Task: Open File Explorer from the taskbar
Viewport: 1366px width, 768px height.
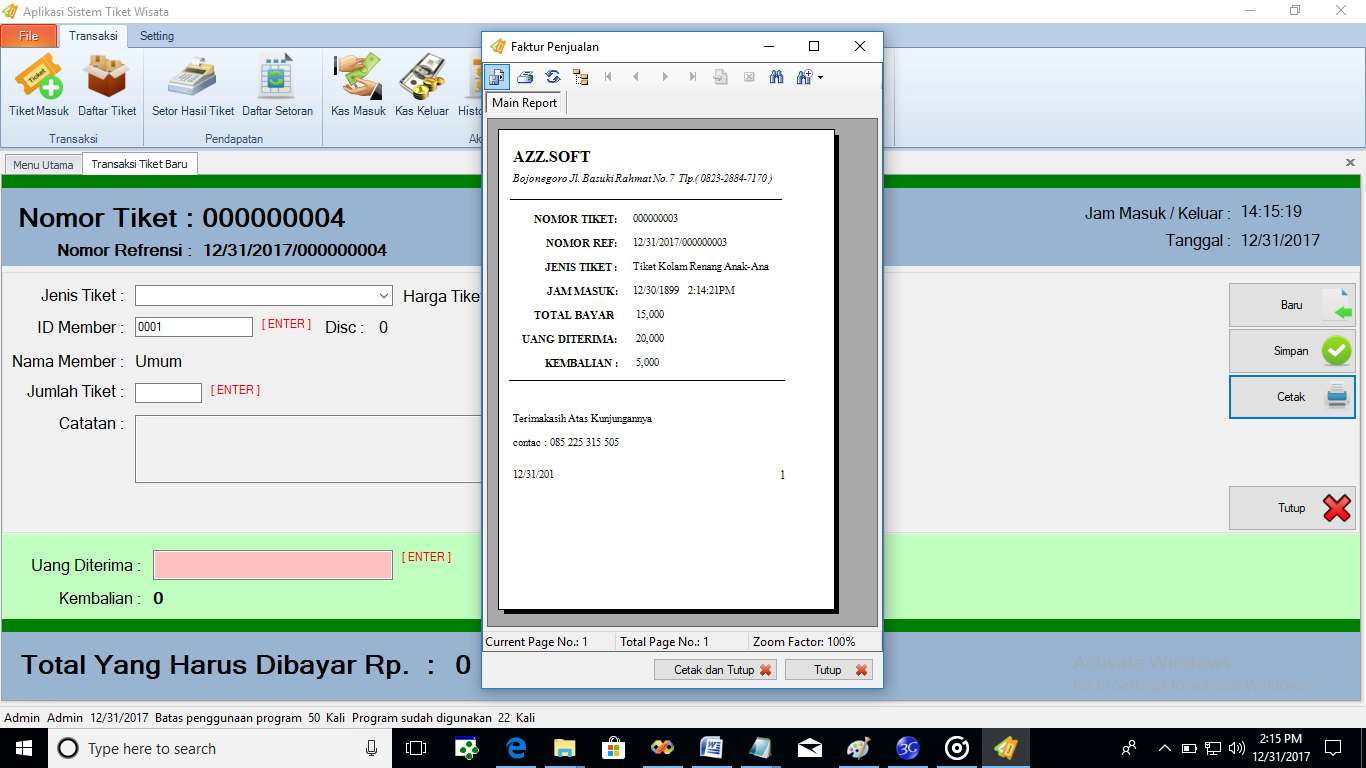Action: 565,748
